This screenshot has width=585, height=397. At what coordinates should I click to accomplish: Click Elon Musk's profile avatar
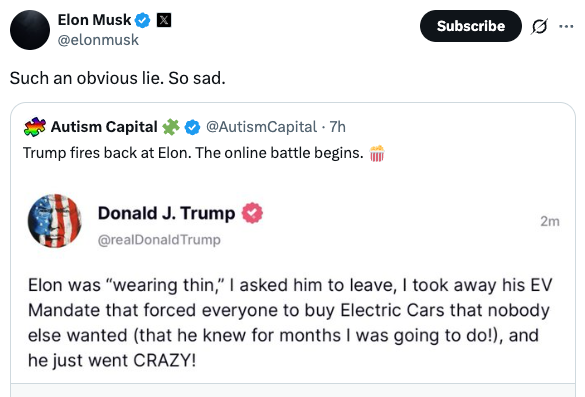point(30,30)
